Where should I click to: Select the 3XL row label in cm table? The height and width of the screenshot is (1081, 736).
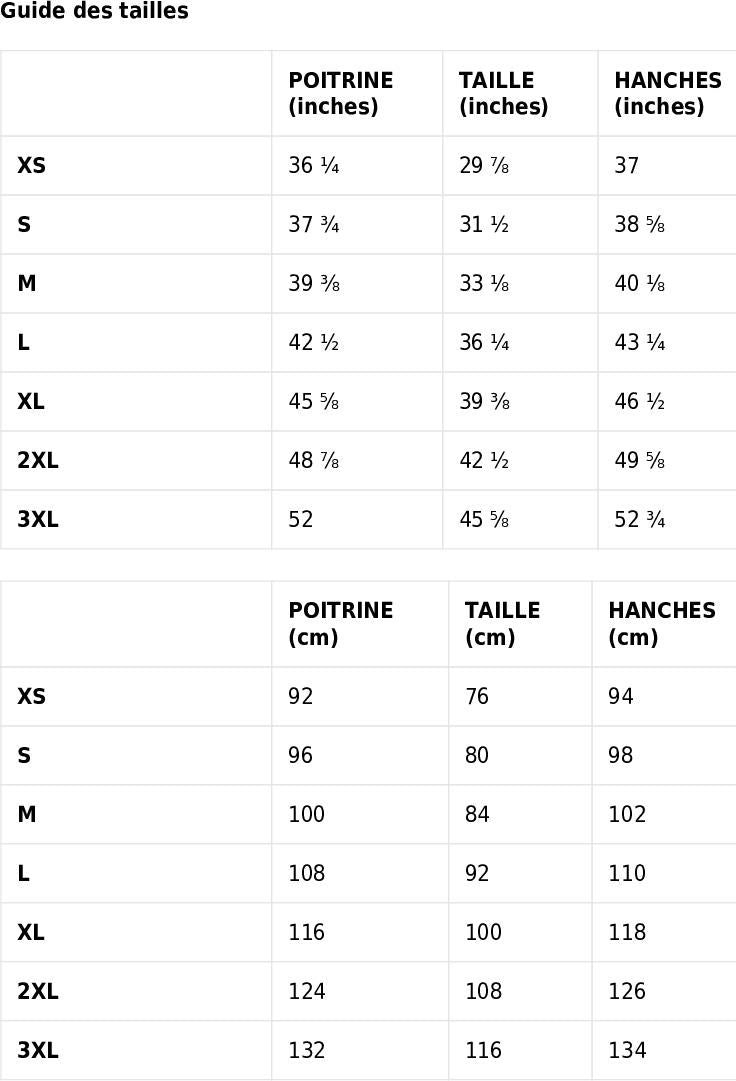(x=38, y=1050)
